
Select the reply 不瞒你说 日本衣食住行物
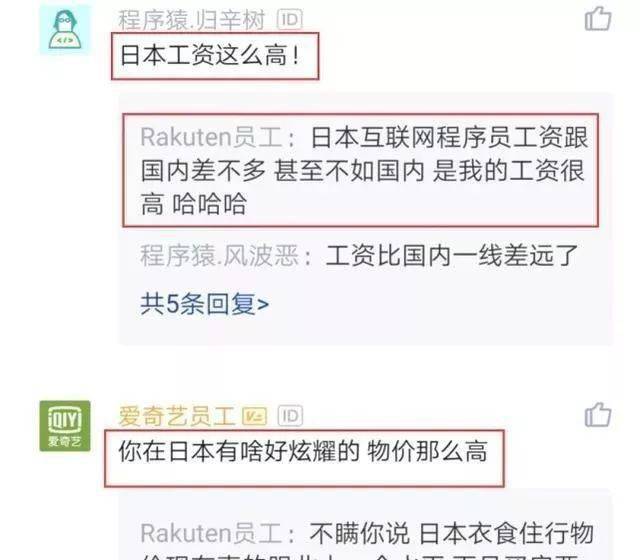pos(451,533)
